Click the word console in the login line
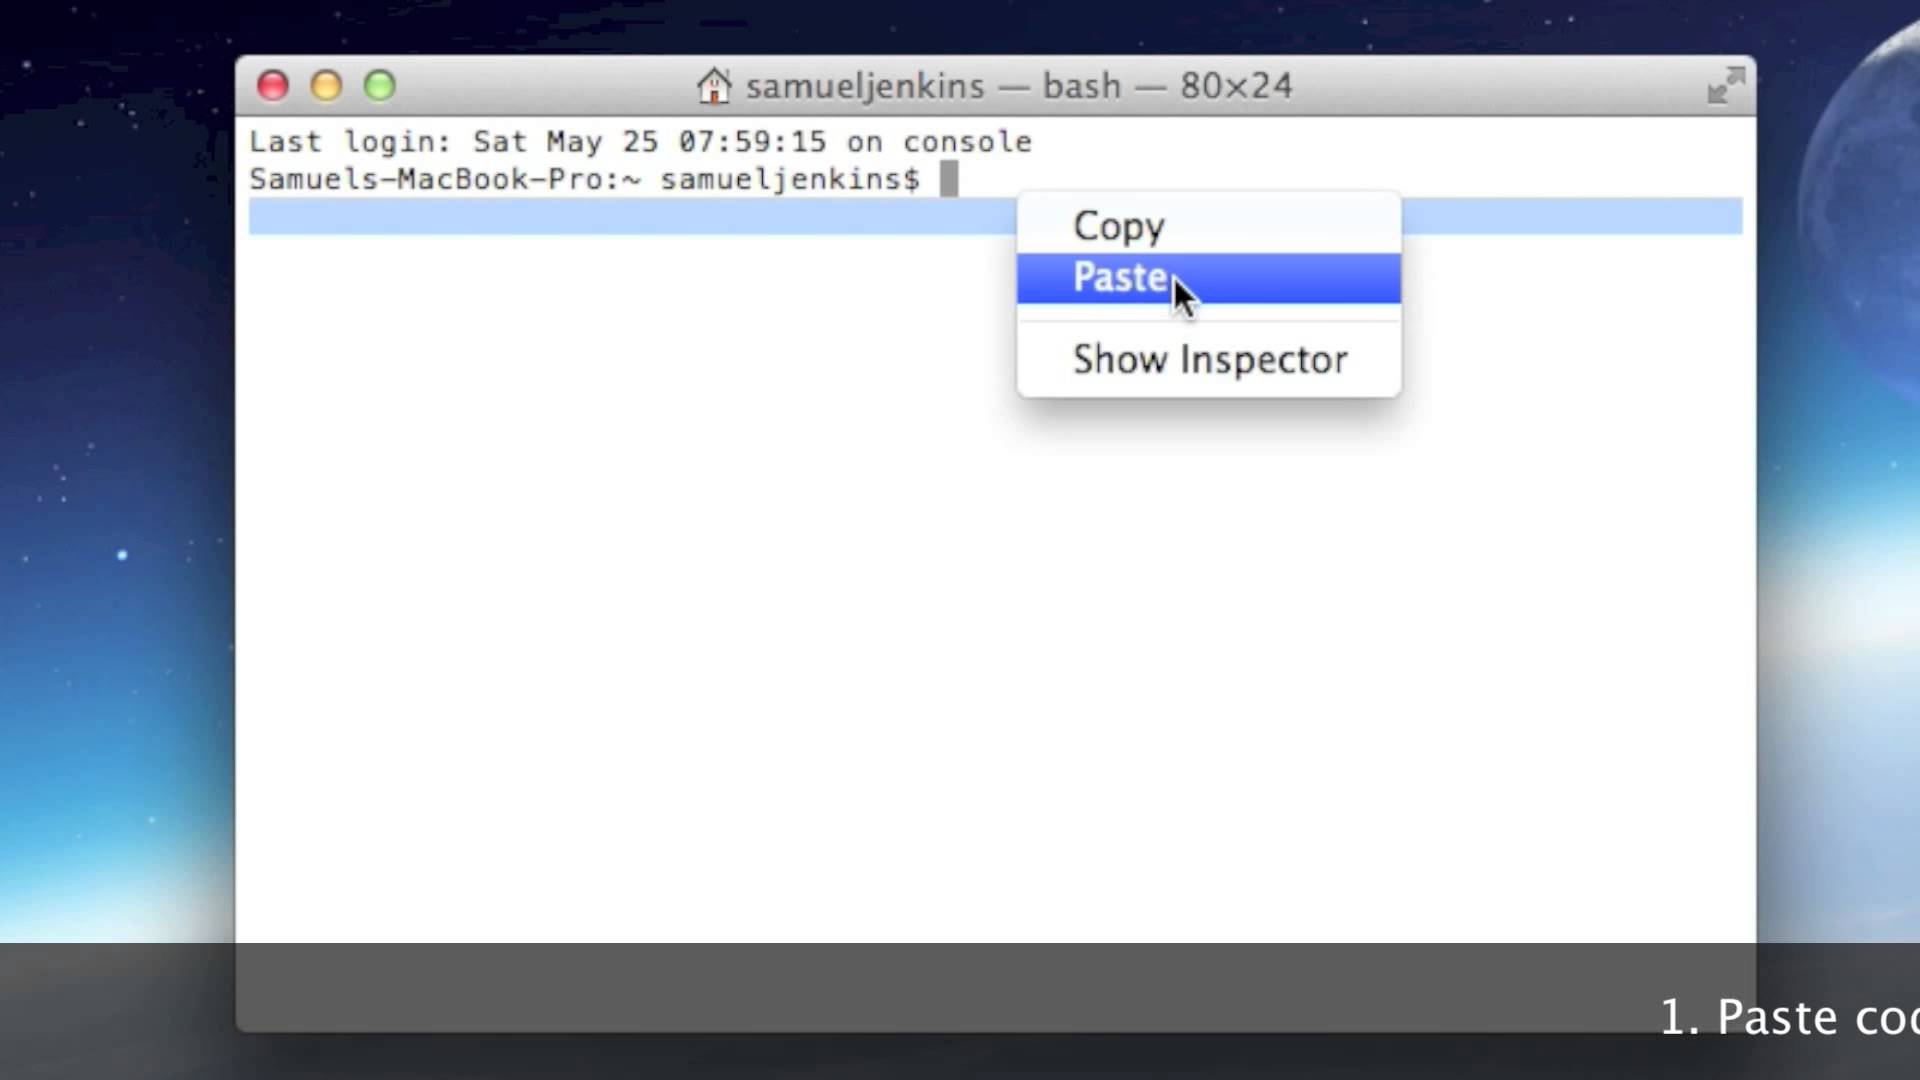This screenshot has width=1920, height=1080. click(x=966, y=142)
